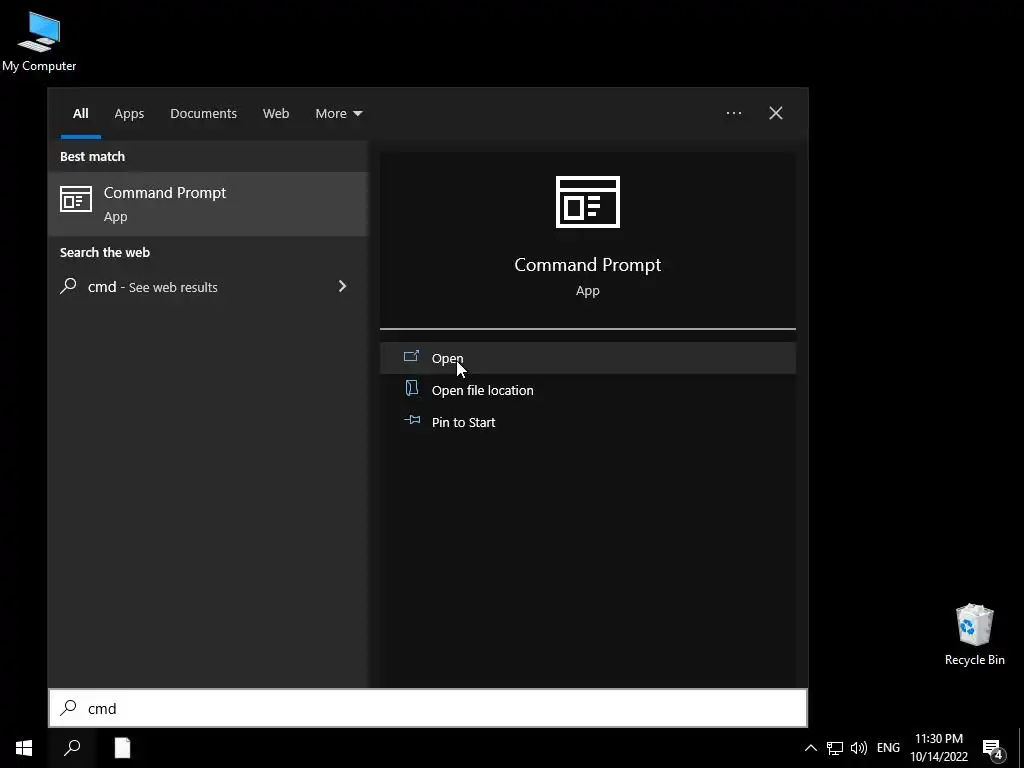Viewport: 1024px width, 768px height.
Task: Expand the cmd web results chevron arrow
Action: [x=342, y=286]
